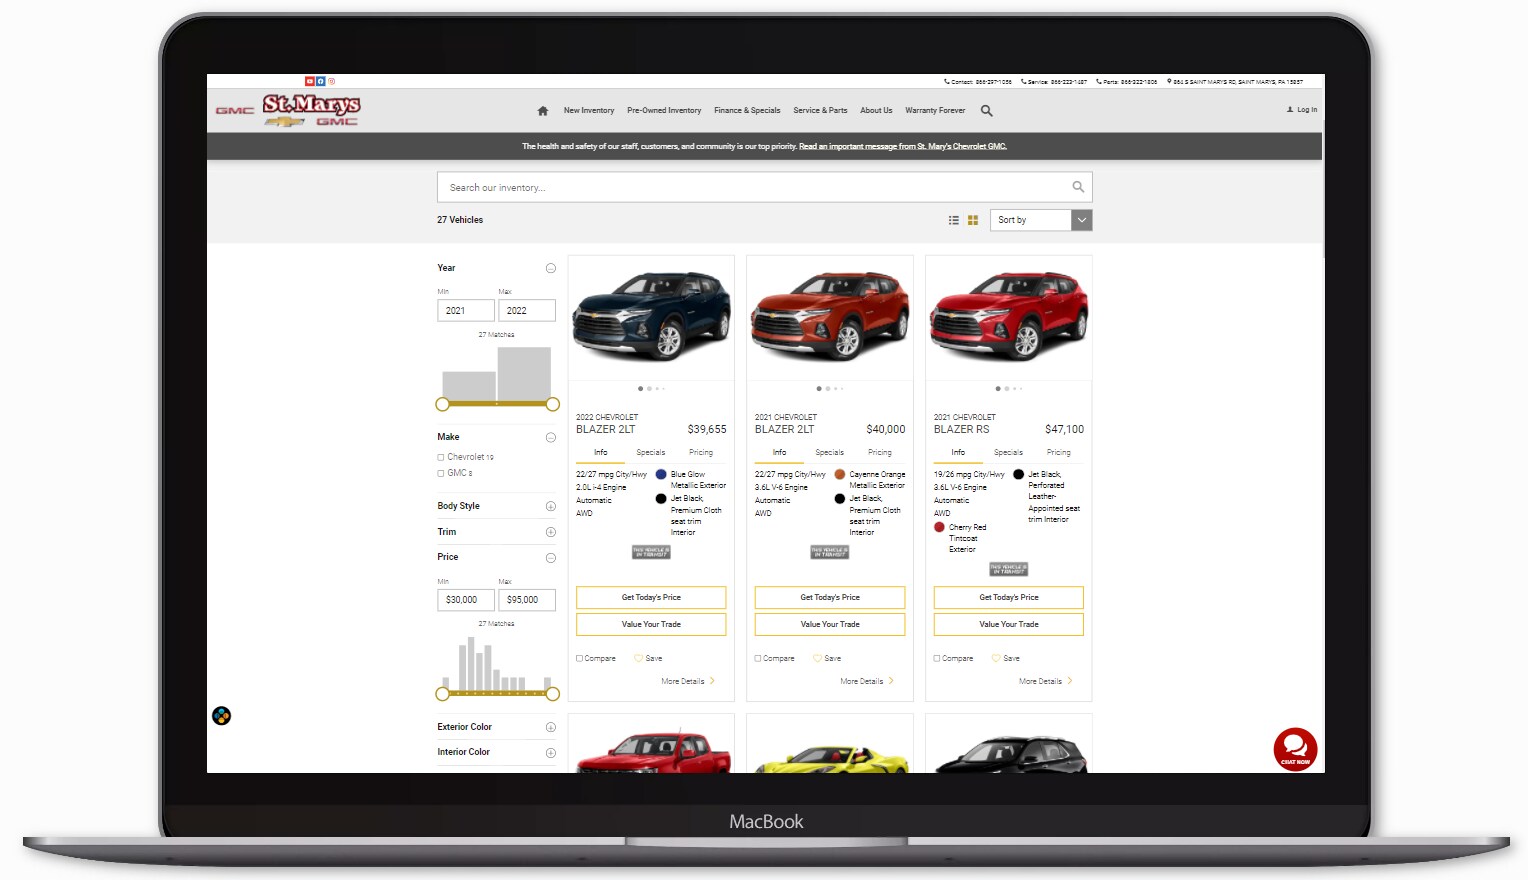Screen dimensions: 1528x880
Task: Check the GMC make filter
Action: coord(441,473)
